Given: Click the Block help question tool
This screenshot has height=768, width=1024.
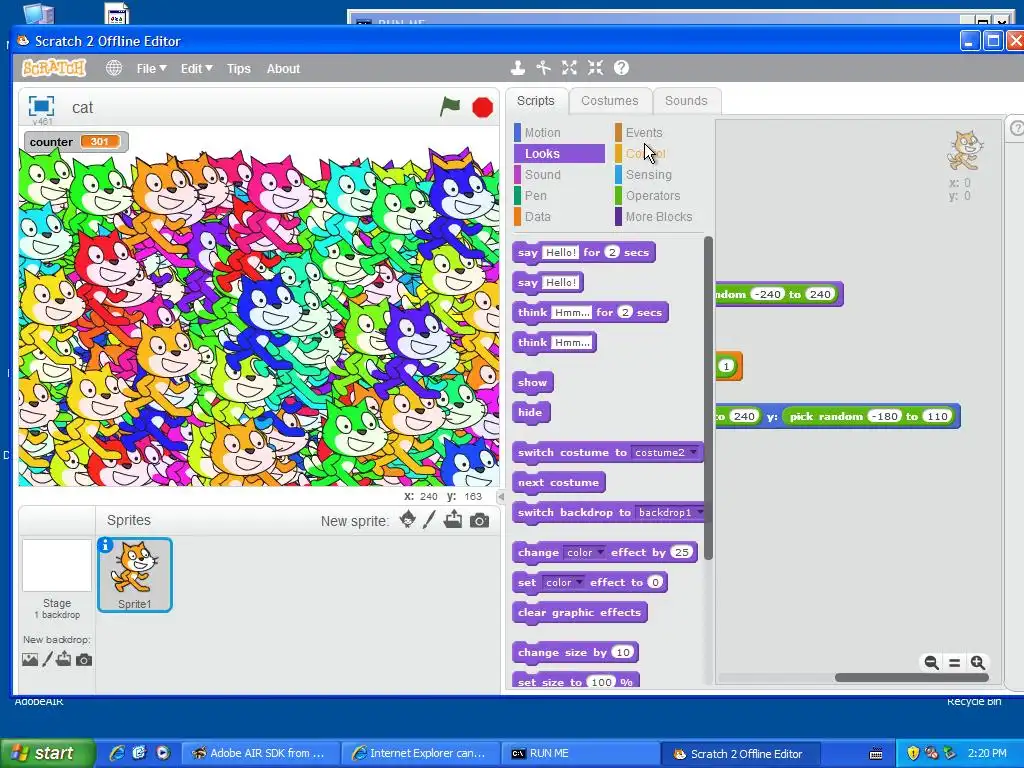Looking at the screenshot, I should tap(622, 68).
